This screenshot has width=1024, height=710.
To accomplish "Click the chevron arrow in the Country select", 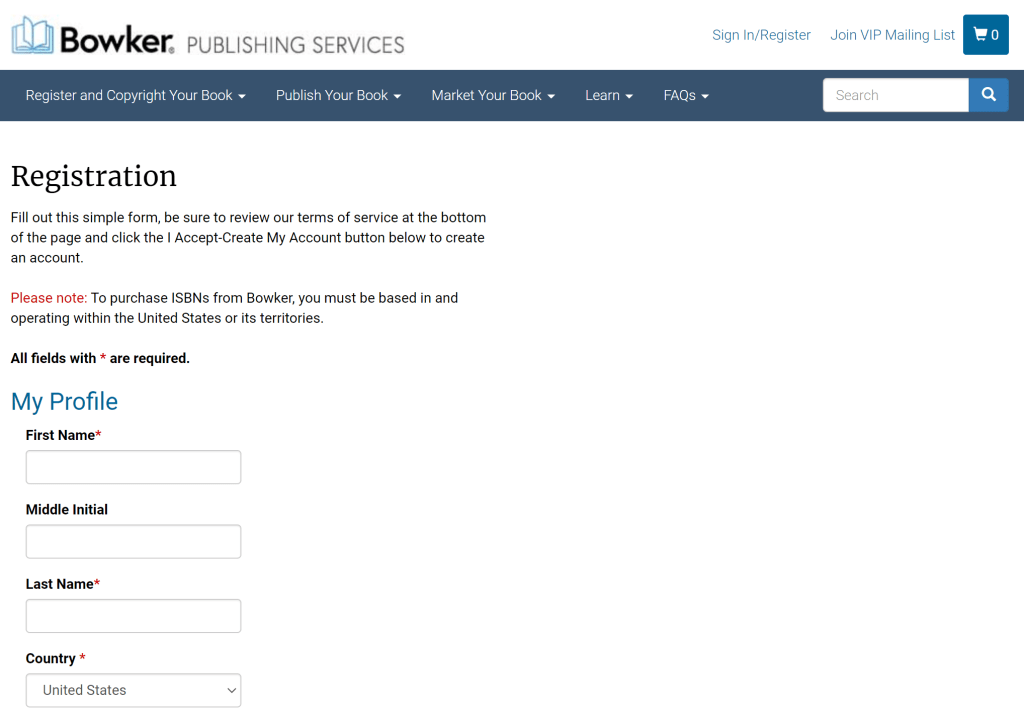I will click(231, 690).
